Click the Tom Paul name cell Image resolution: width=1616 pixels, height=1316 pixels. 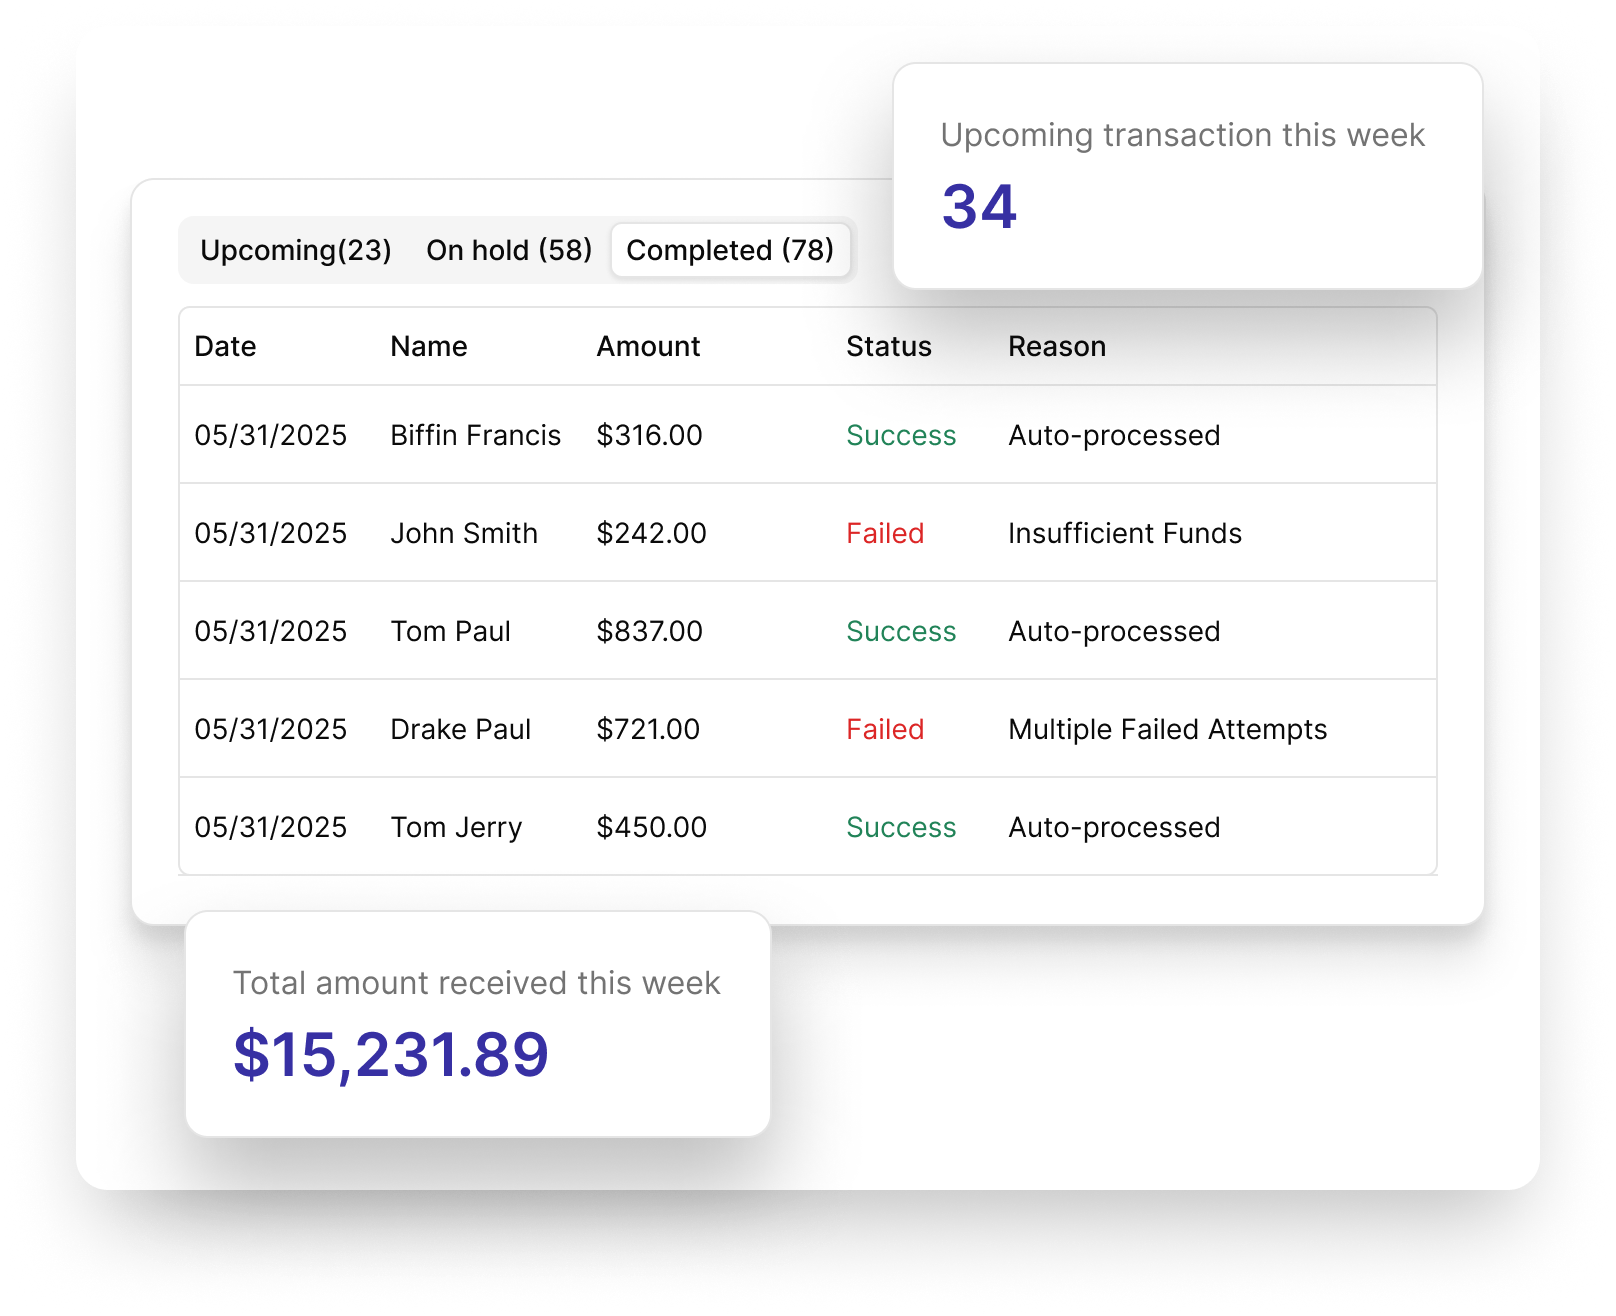pos(450,631)
